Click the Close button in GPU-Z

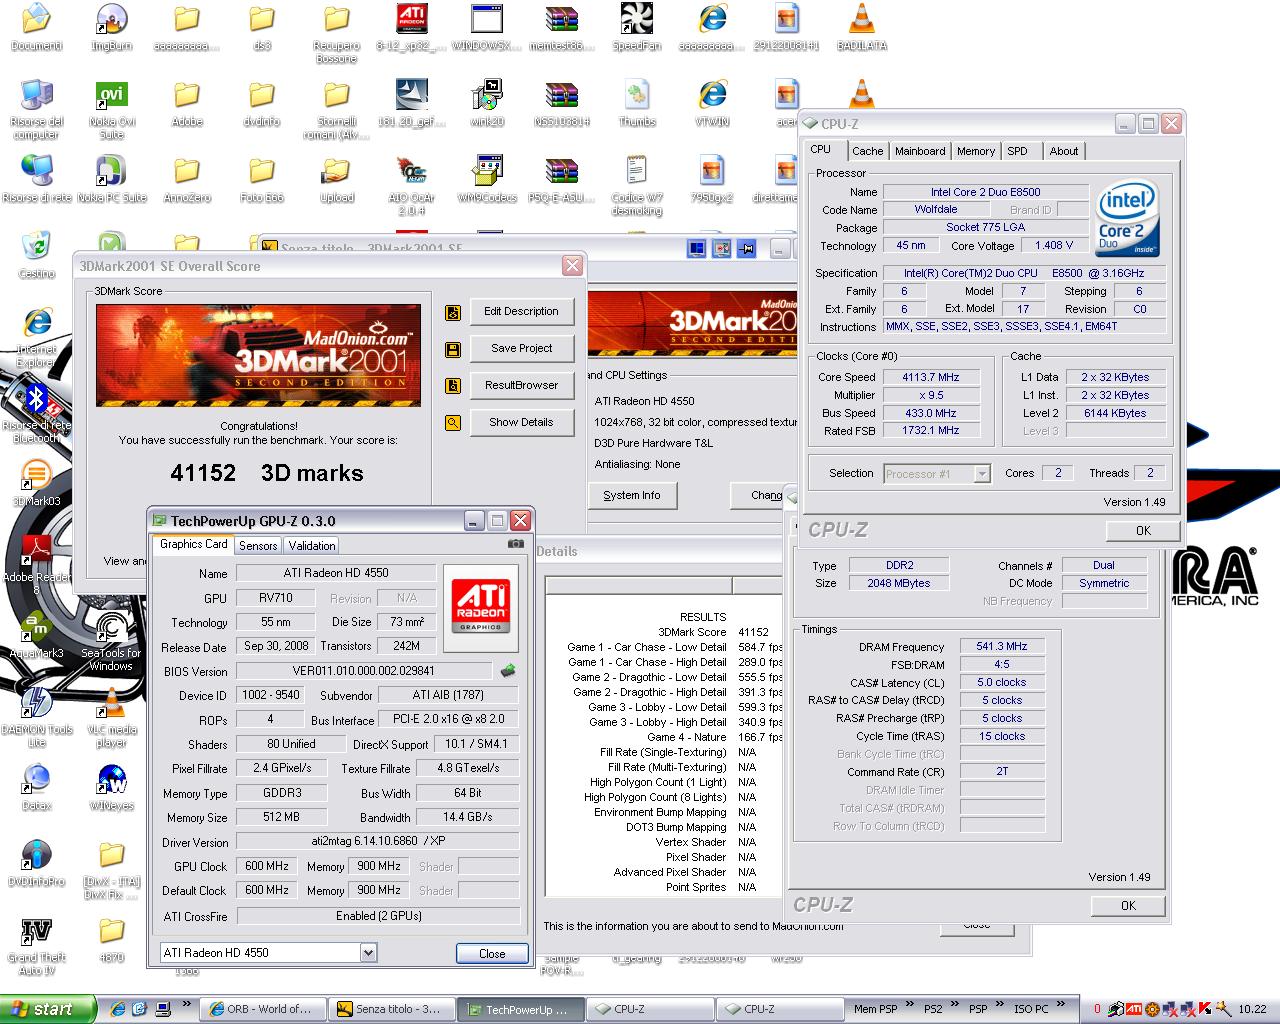click(x=492, y=953)
